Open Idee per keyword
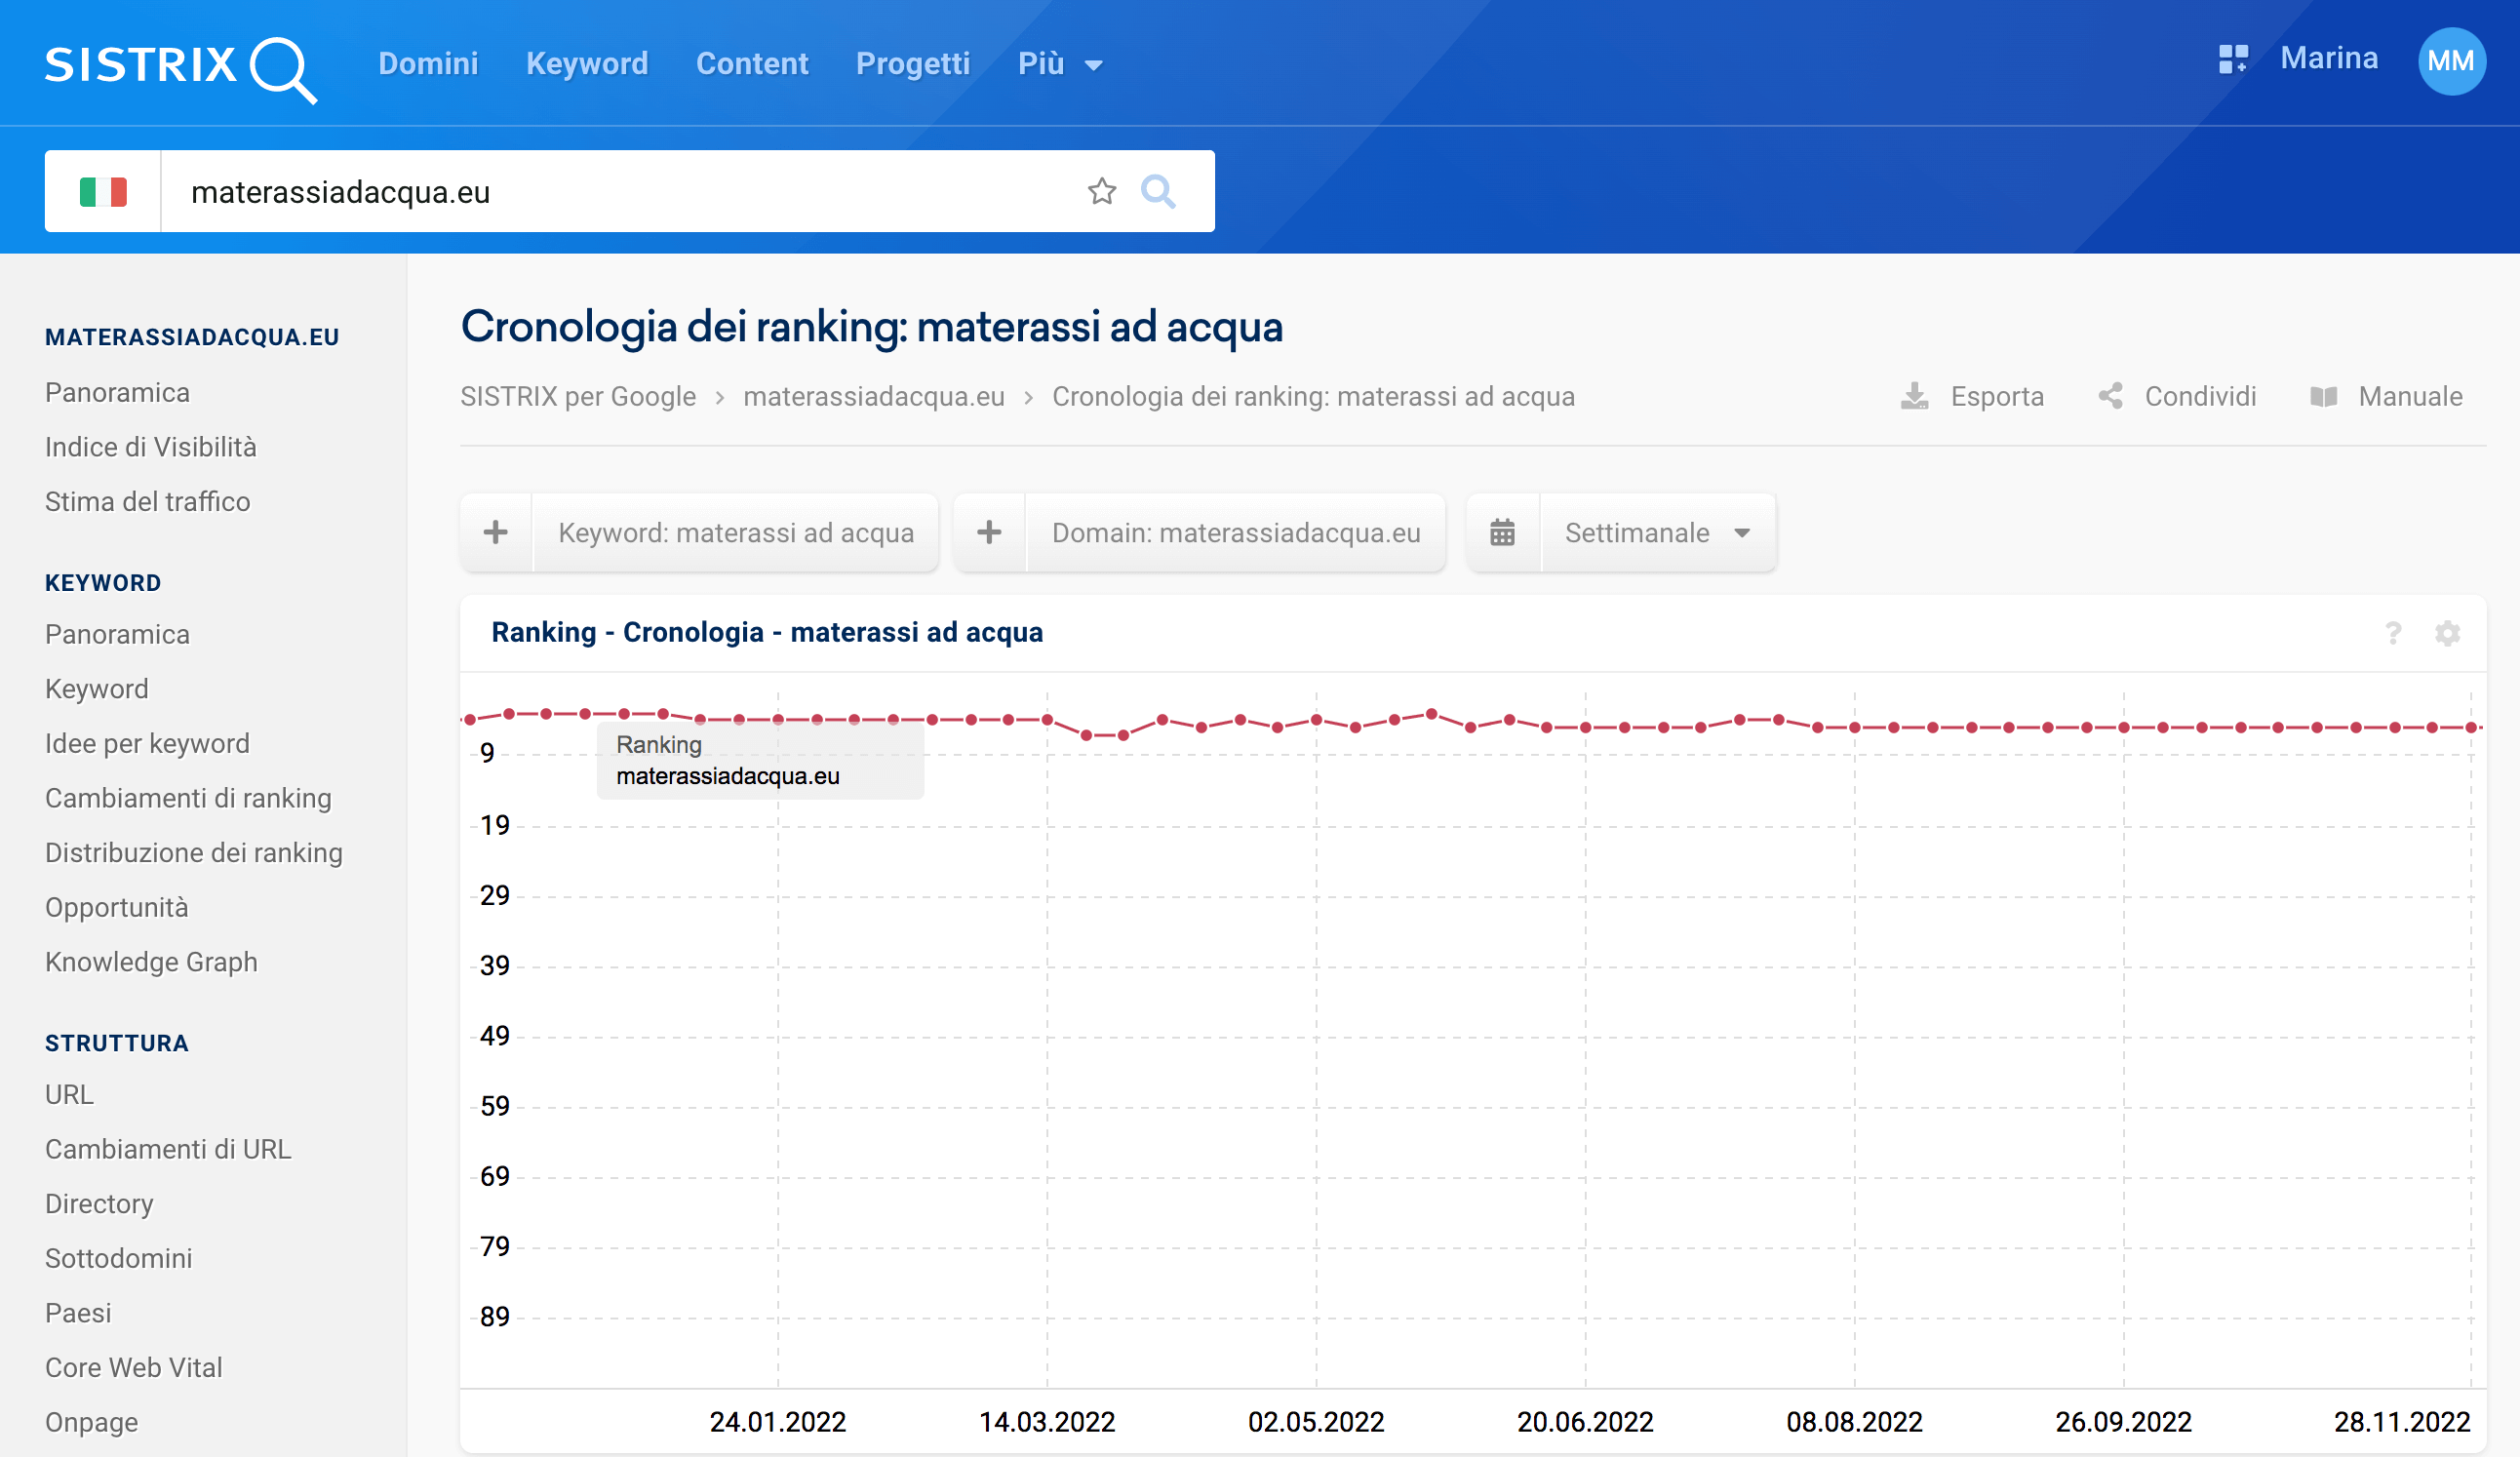Viewport: 2520px width, 1457px height. (147, 744)
